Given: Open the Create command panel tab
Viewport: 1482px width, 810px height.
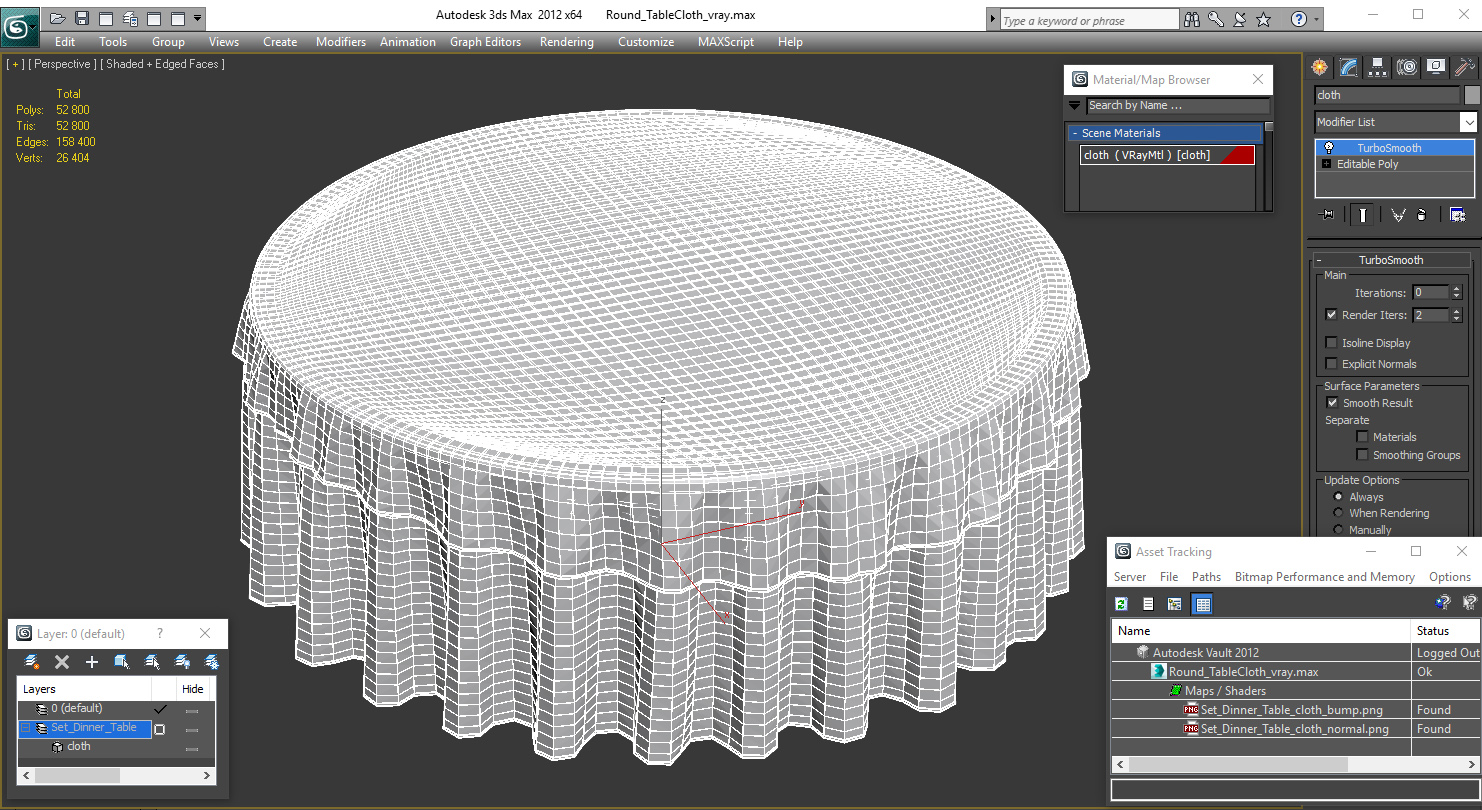Looking at the screenshot, I should coord(1320,67).
